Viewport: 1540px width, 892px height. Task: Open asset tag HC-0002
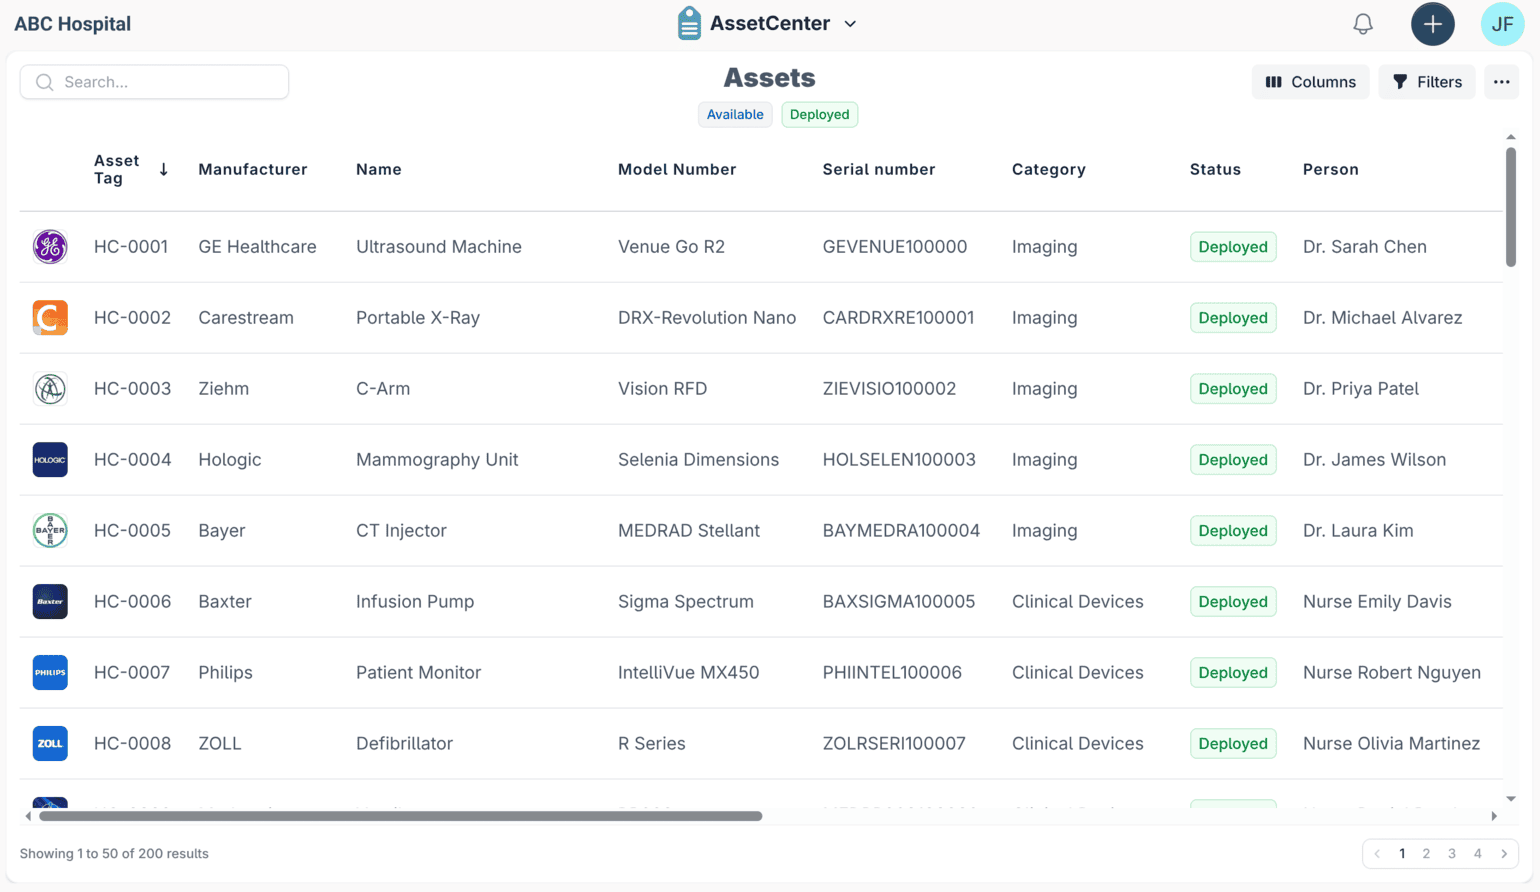point(132,318)
